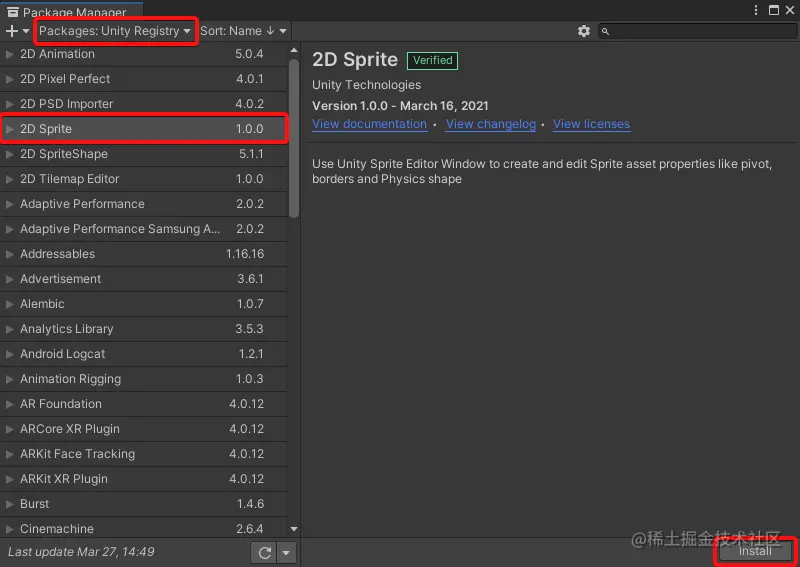
Task: Expand the Alembic package arrow
Action: tap(9, 304)
